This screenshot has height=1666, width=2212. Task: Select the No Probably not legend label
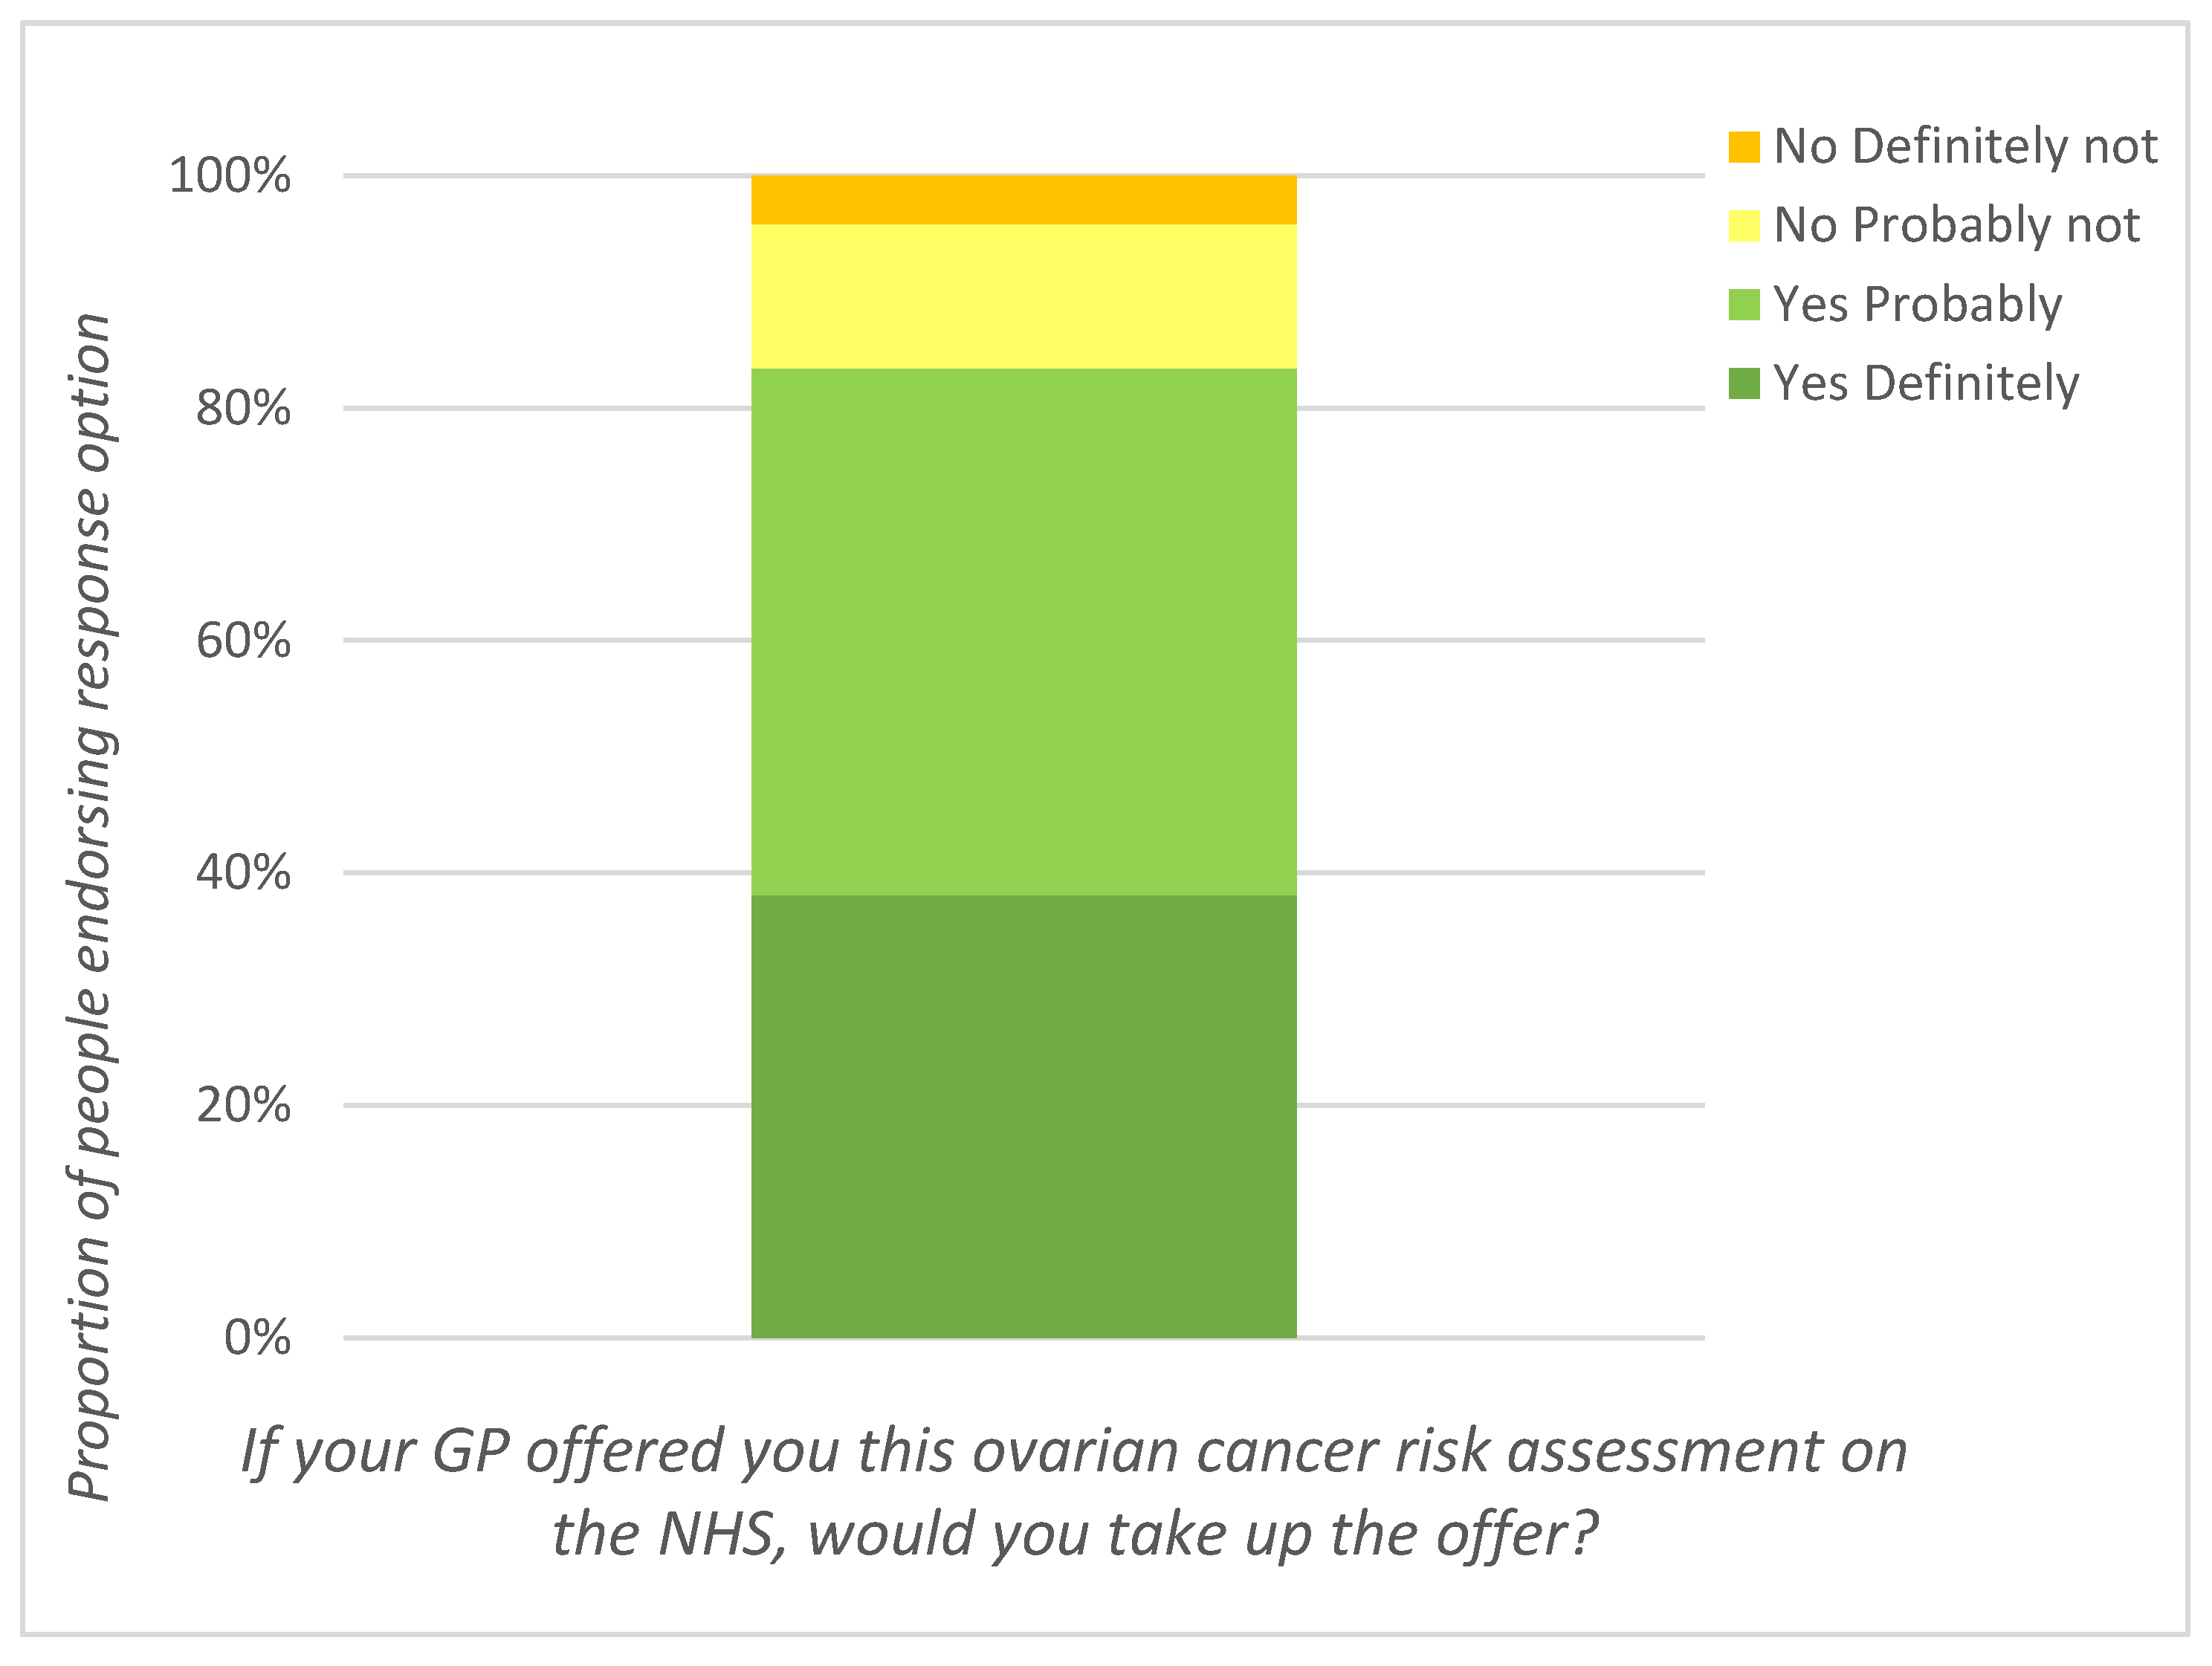[x=1957, y=226]
